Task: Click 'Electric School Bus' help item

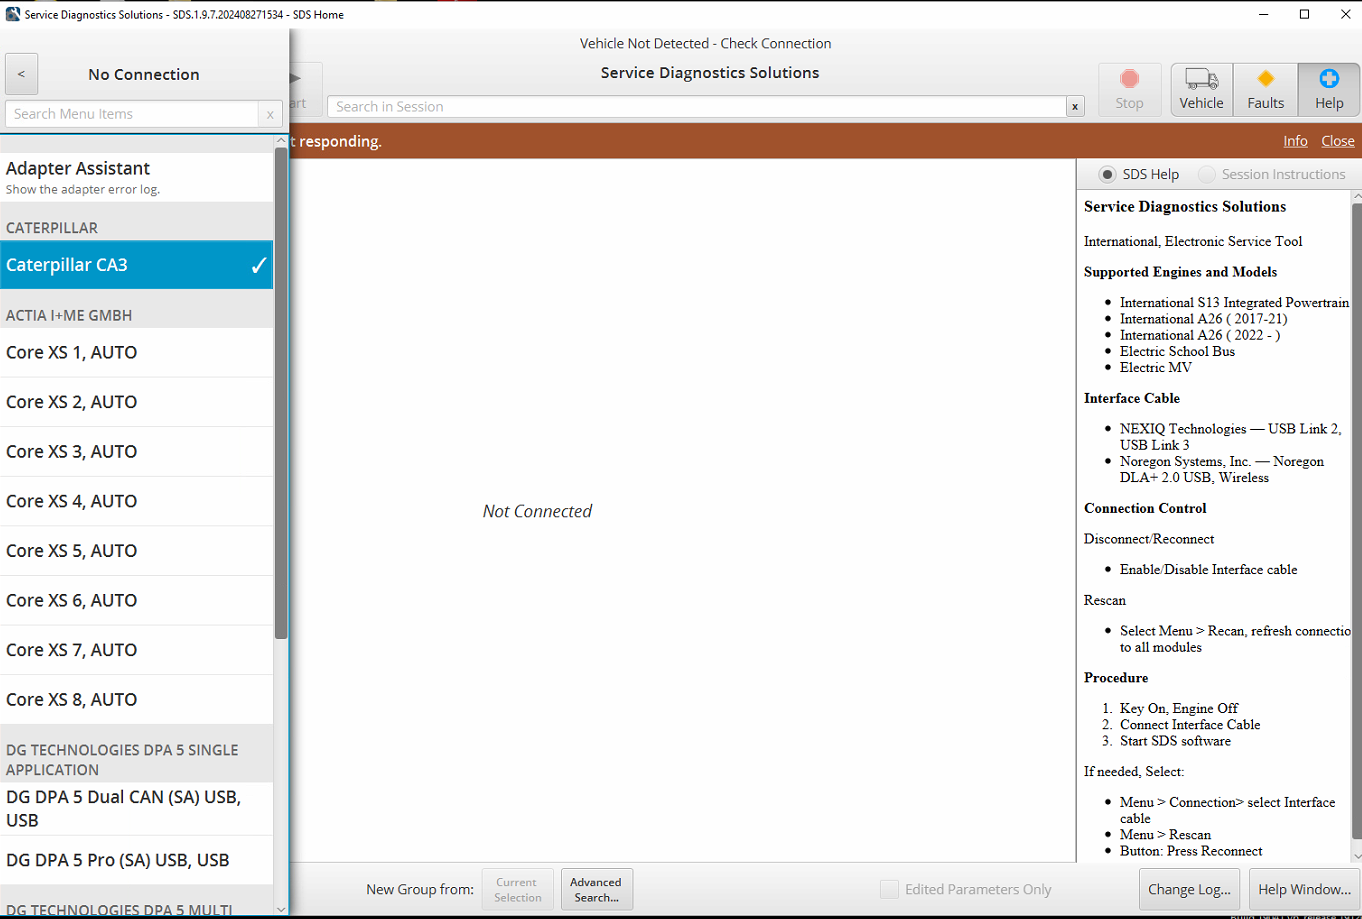Action: point(1177,351)
